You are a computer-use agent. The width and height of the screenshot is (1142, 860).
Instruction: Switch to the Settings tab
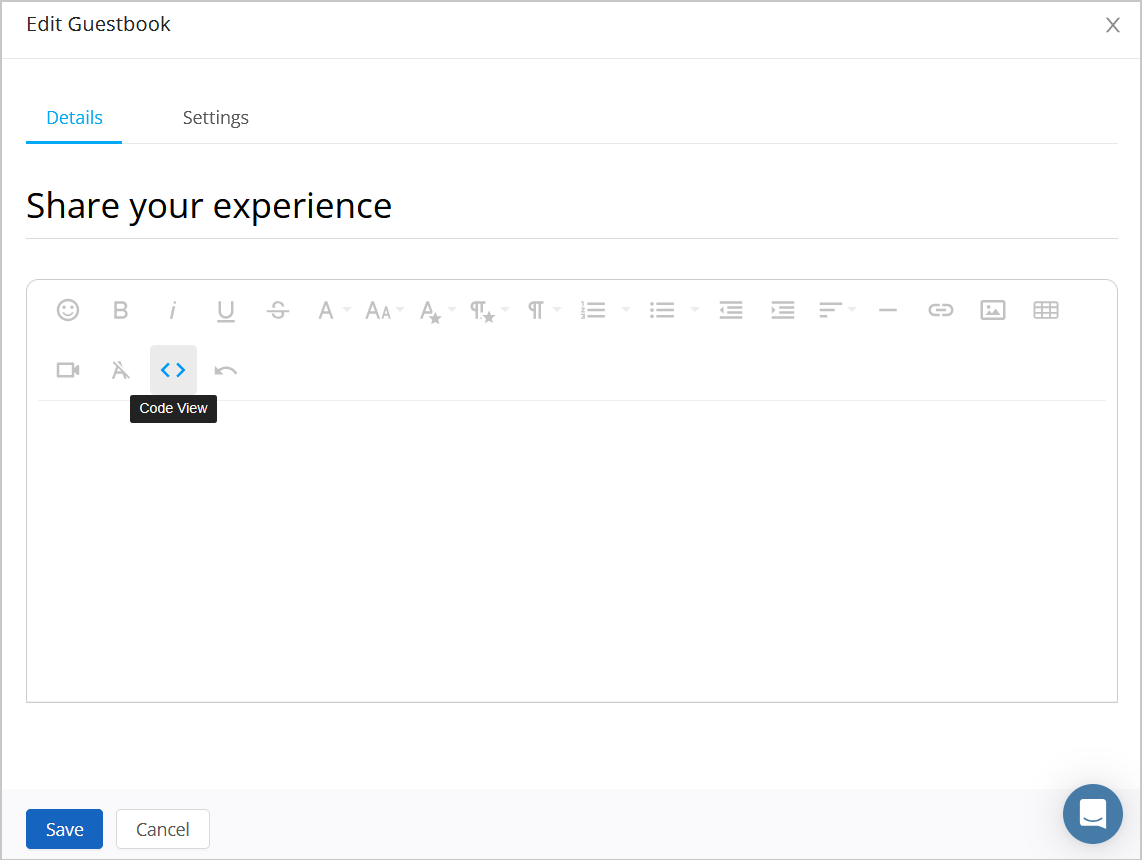click(x=216, y=118)
